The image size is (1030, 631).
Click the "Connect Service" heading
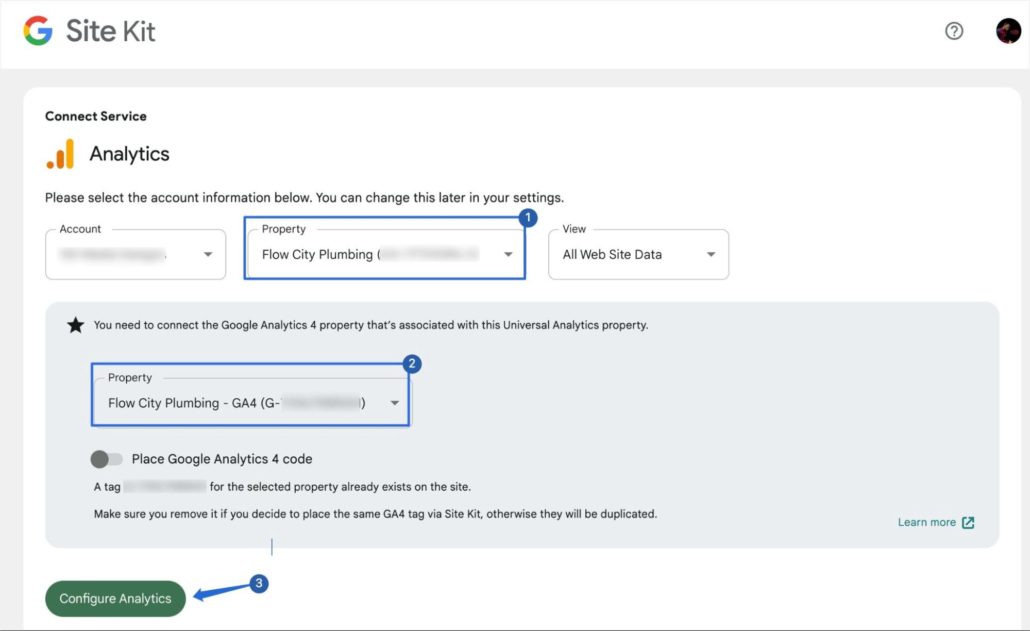96,116
